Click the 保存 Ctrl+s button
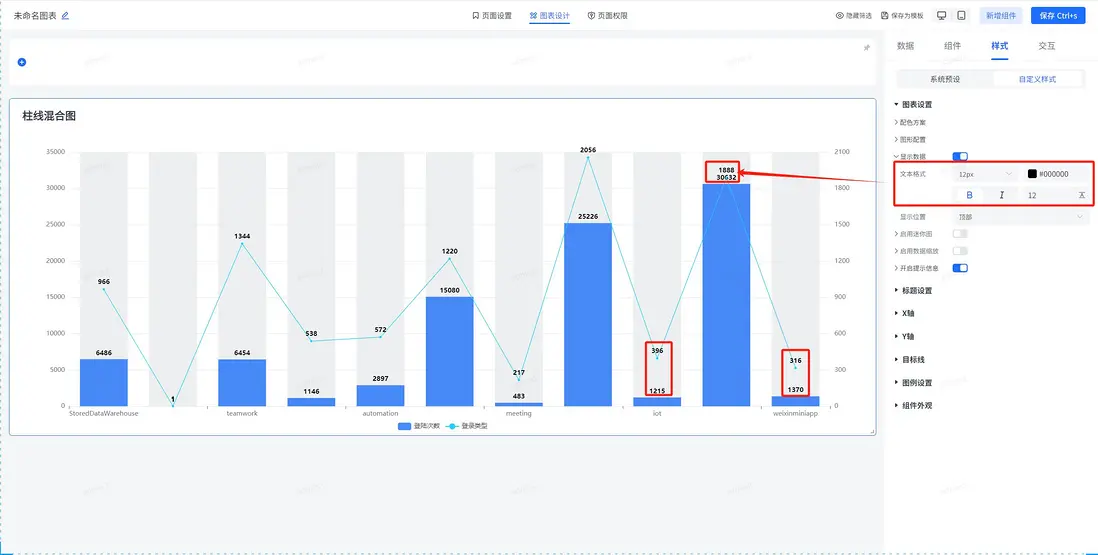 coord(1058,15)
